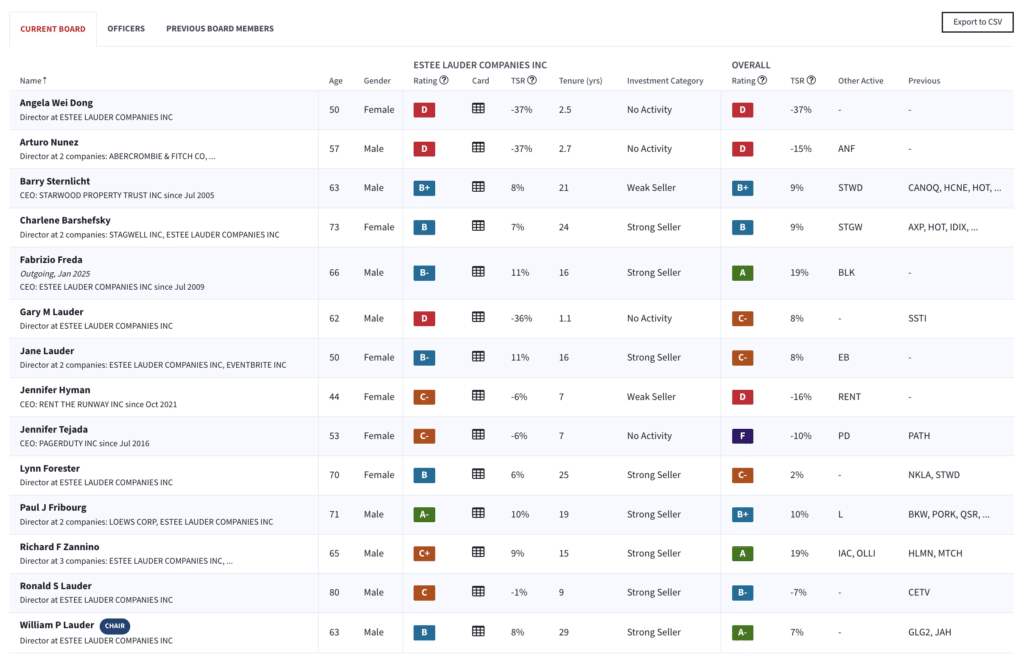The height and width of the screenshot is (660, 1024).
Task: Click STWD in Barry Sternlicht's Other Active cell
Action: tap(850, 188)
